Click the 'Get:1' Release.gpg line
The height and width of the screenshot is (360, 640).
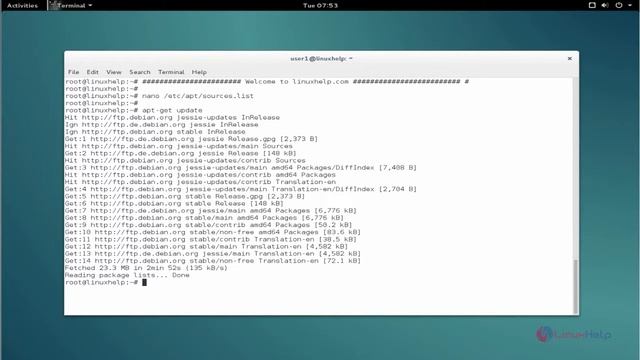(x=191, y=139)
